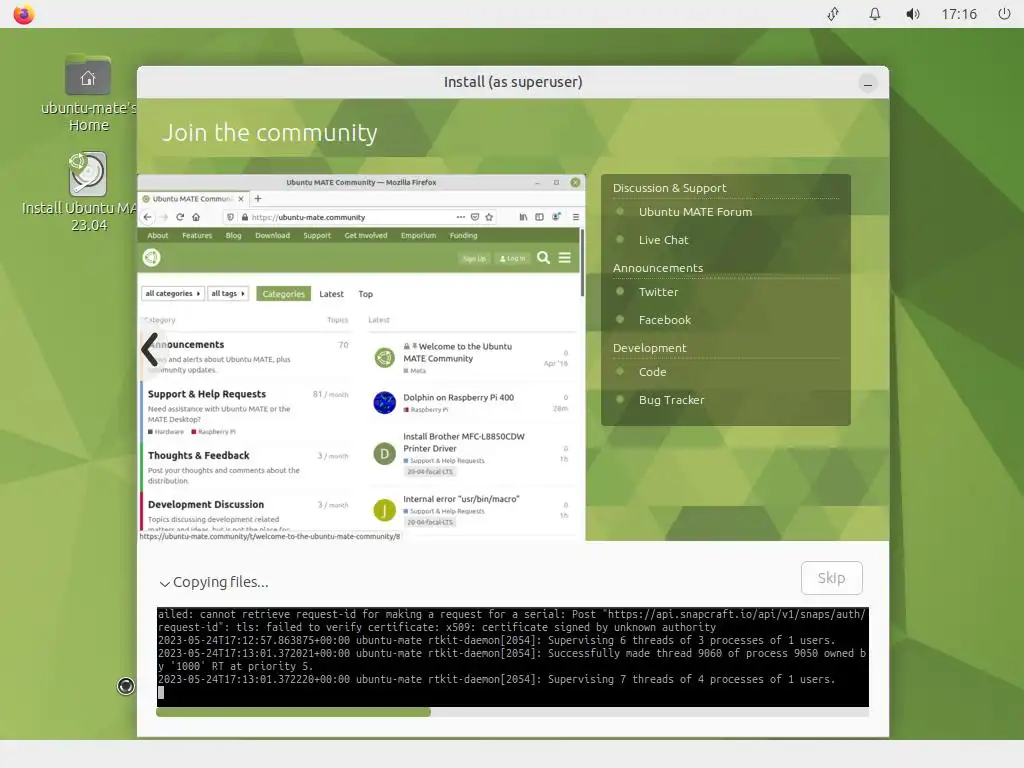Go to the previous slide with the left arrow
The width and height of the screenshot is (1024, 768).
point(150,349)
